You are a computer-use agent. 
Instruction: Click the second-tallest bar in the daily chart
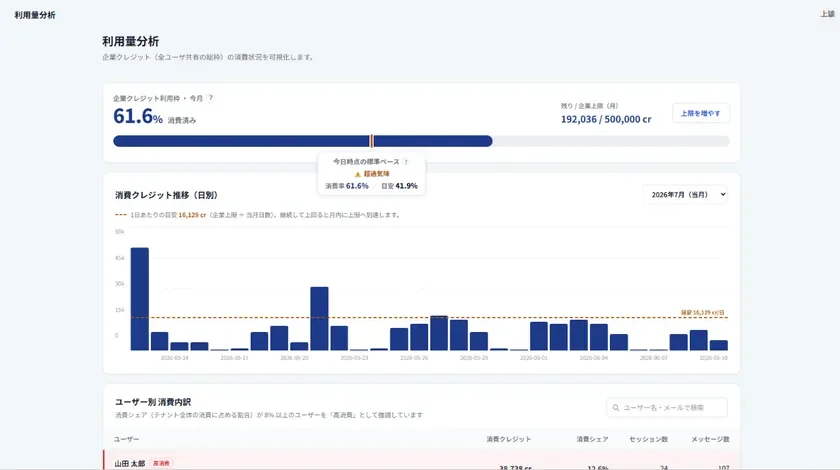click(319, 319)
